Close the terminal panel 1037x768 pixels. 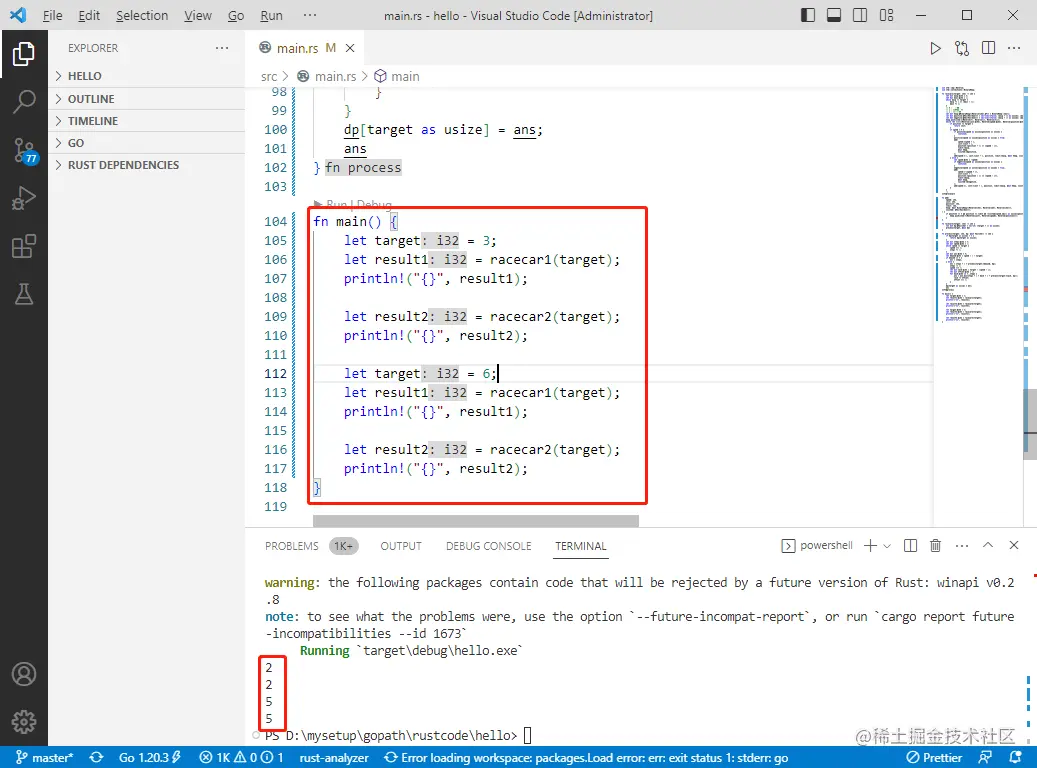[x=1014, y=545]
